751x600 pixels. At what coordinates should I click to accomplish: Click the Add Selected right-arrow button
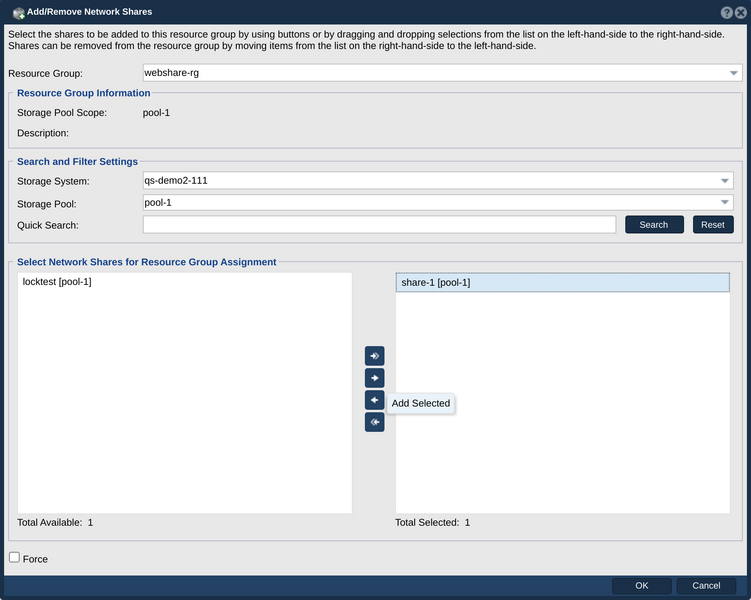click(375, 378)
